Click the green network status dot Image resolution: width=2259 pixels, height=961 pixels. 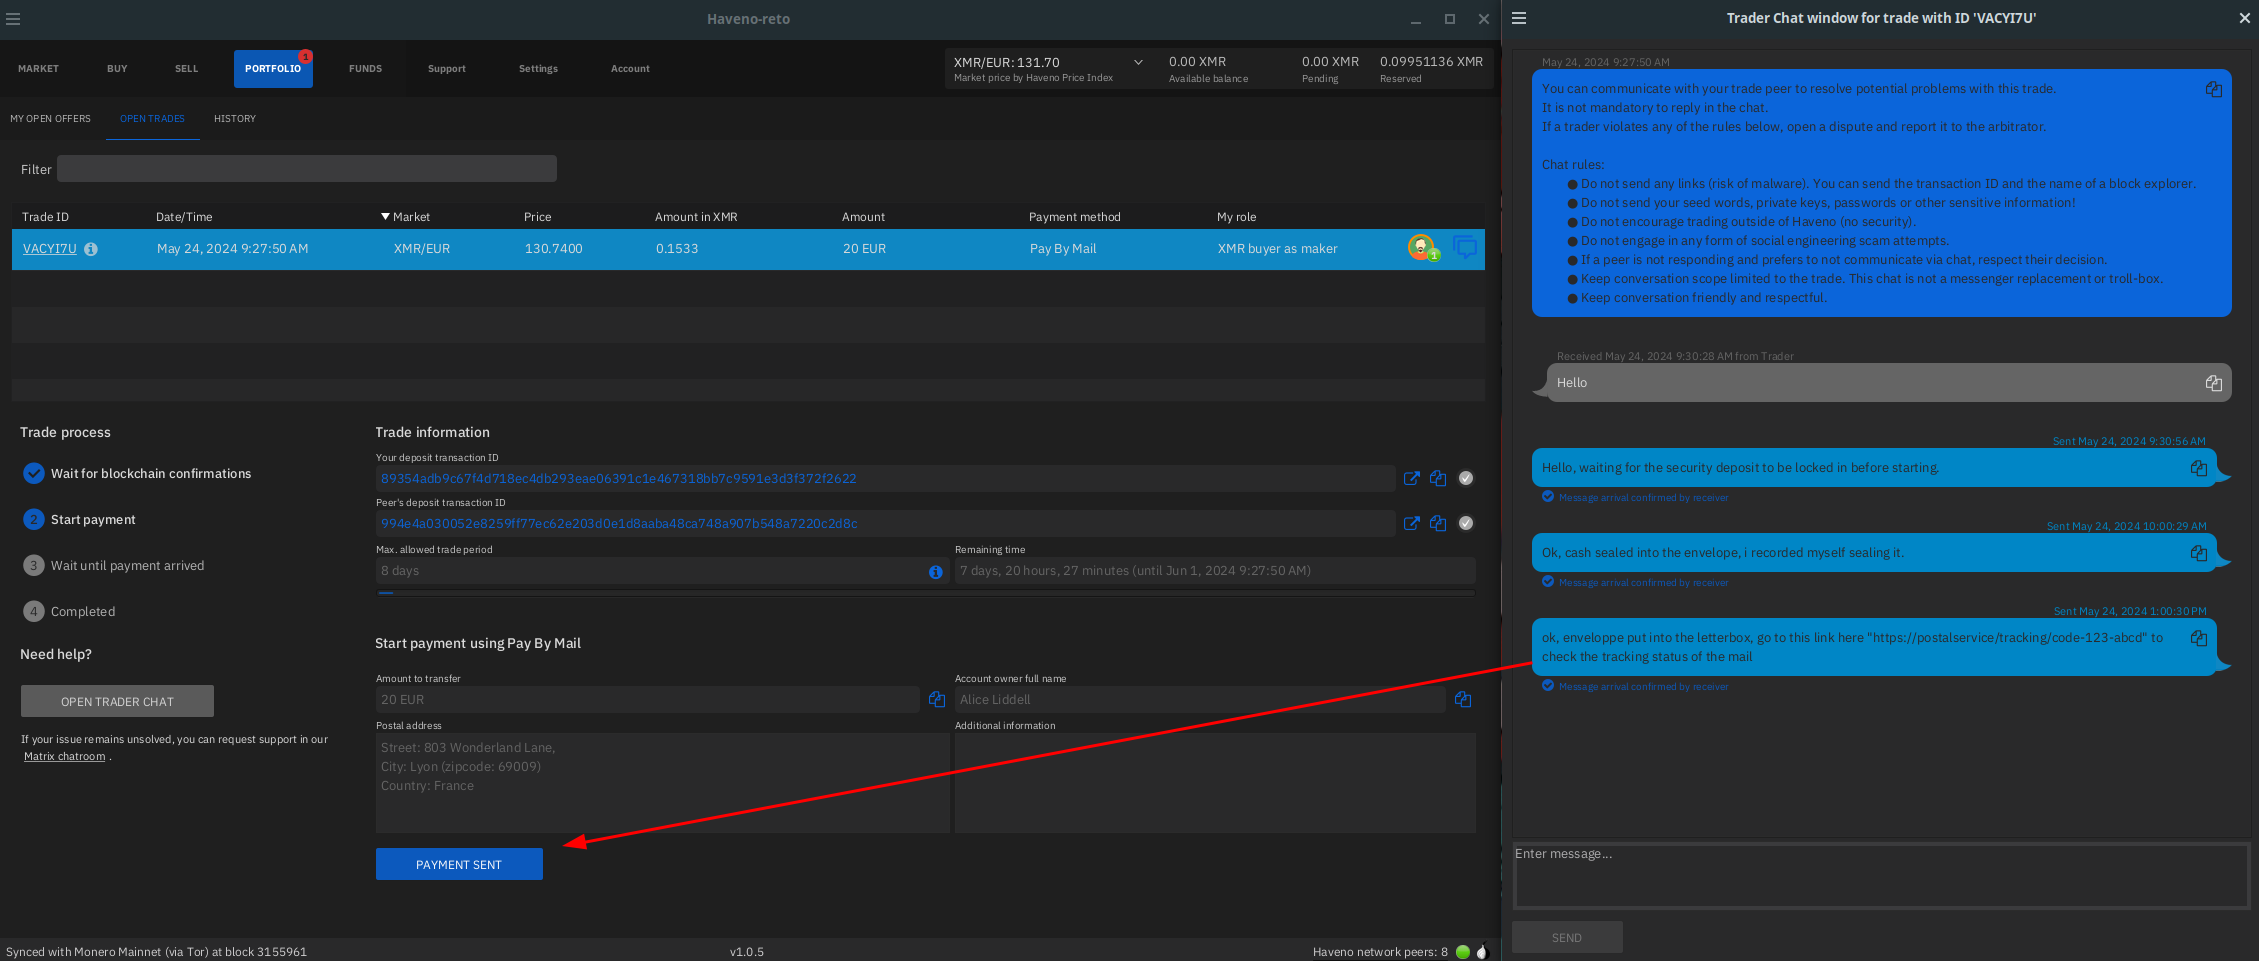pyautogui.click(x=1463, y=952)
